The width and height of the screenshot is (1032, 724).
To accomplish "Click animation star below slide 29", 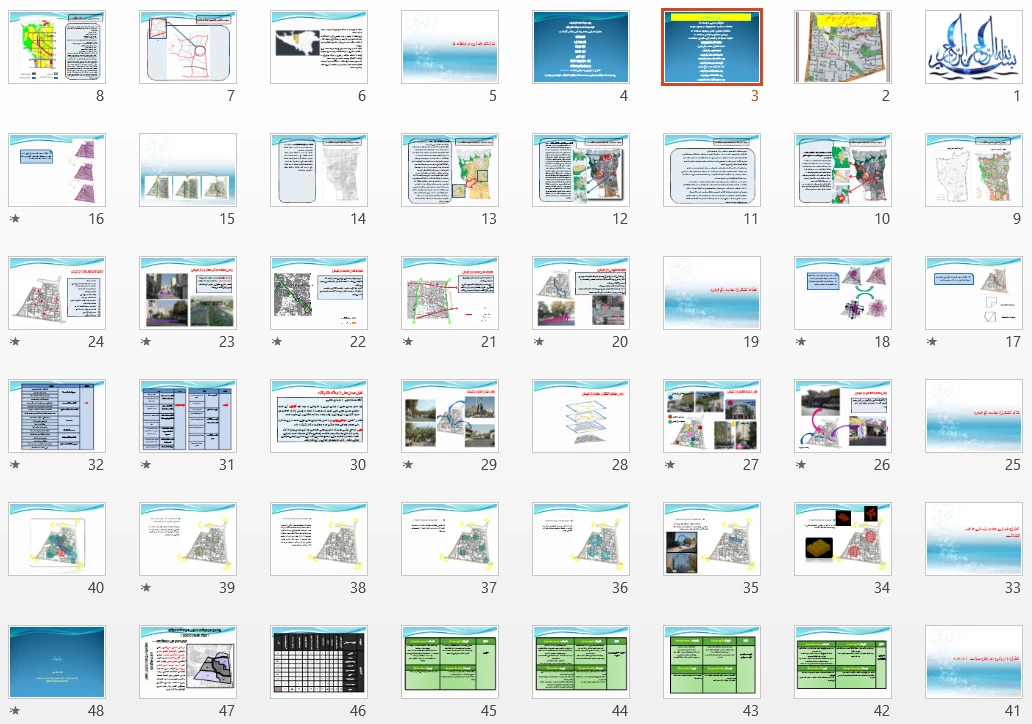I will click(x=407, y=465).
